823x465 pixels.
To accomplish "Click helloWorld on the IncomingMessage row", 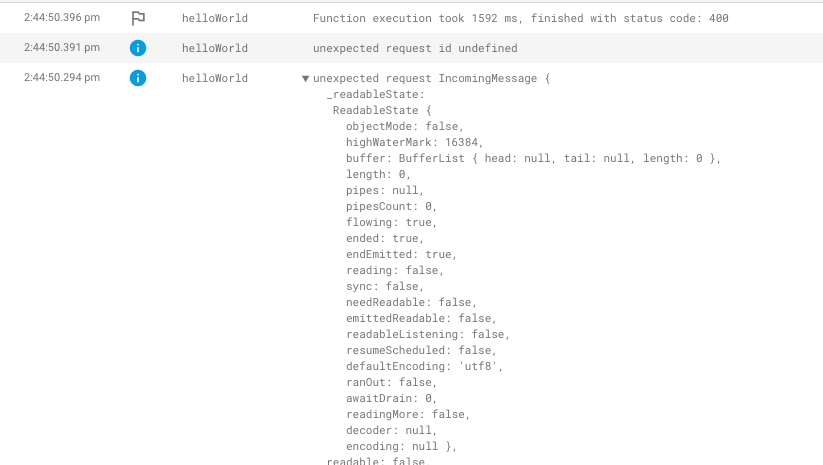I will coord(215,78).
